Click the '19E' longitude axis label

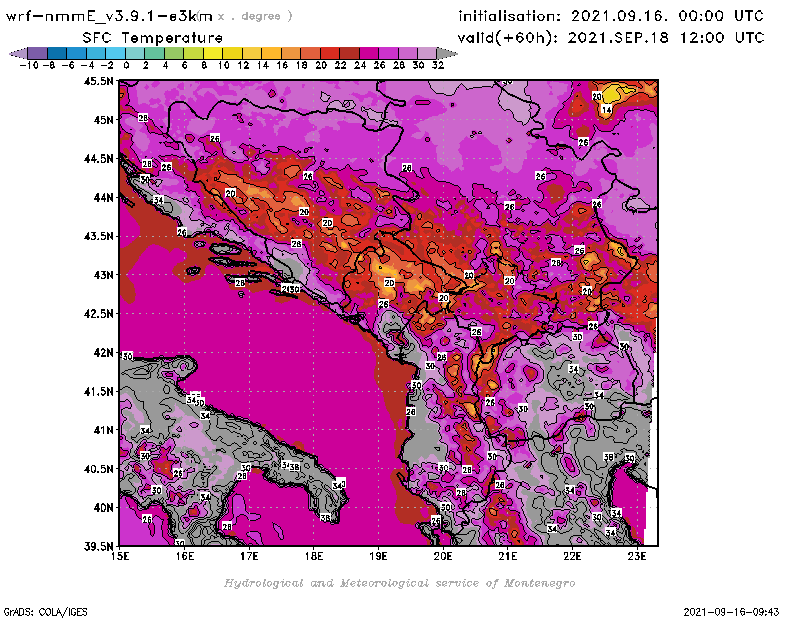[379, 556]
